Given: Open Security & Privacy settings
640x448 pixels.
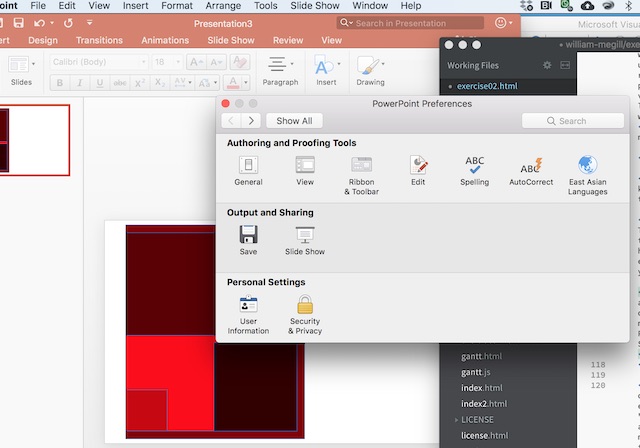Looking at the screenshot, I should pyautogui.click(x=305, y=314).
